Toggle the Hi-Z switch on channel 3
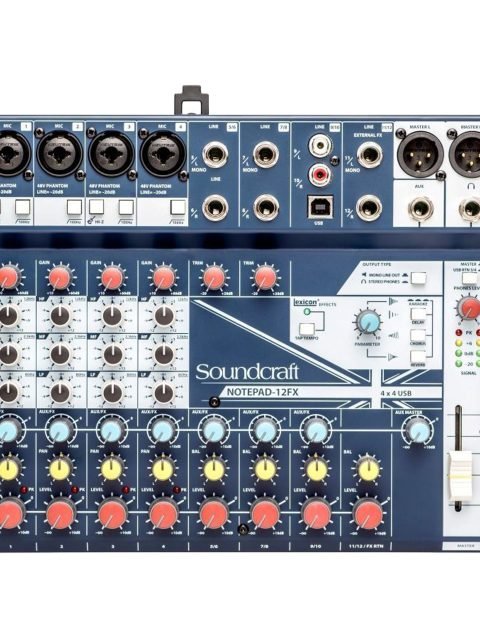Screen dimensions: 480x638 [96, 207]
